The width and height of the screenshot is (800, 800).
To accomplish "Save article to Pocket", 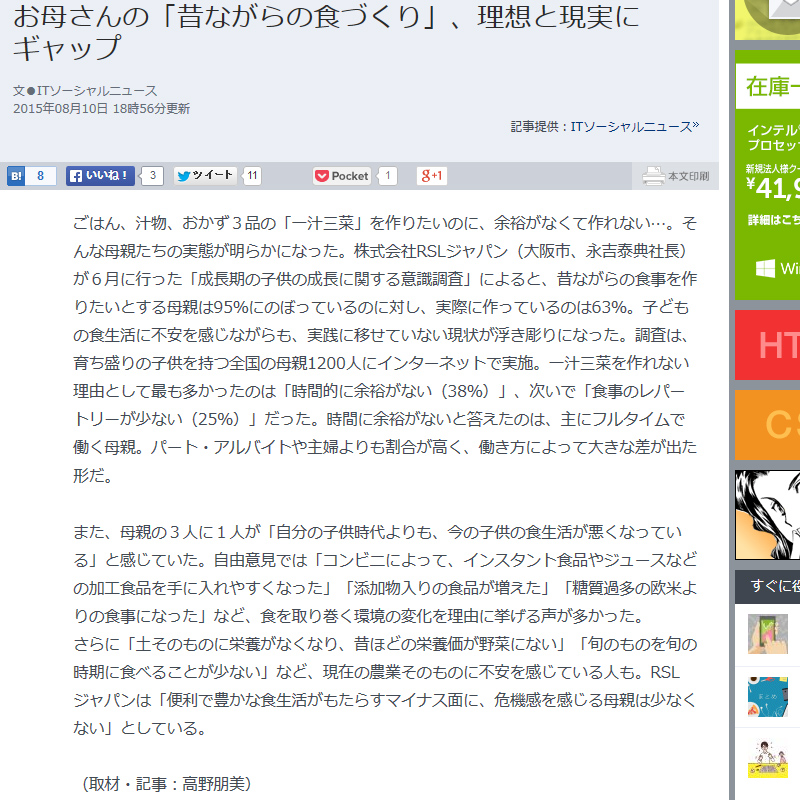I will pyautogui.click(x=342, y=176).
